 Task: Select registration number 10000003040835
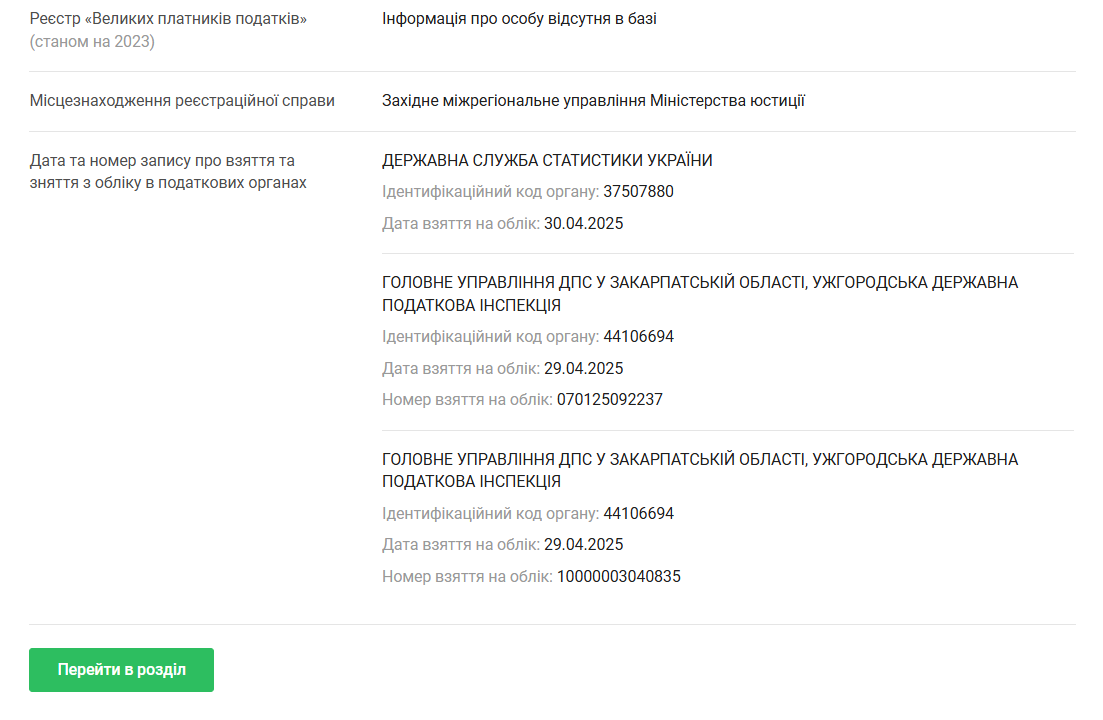pyautogui.click(x=618, y=577)
